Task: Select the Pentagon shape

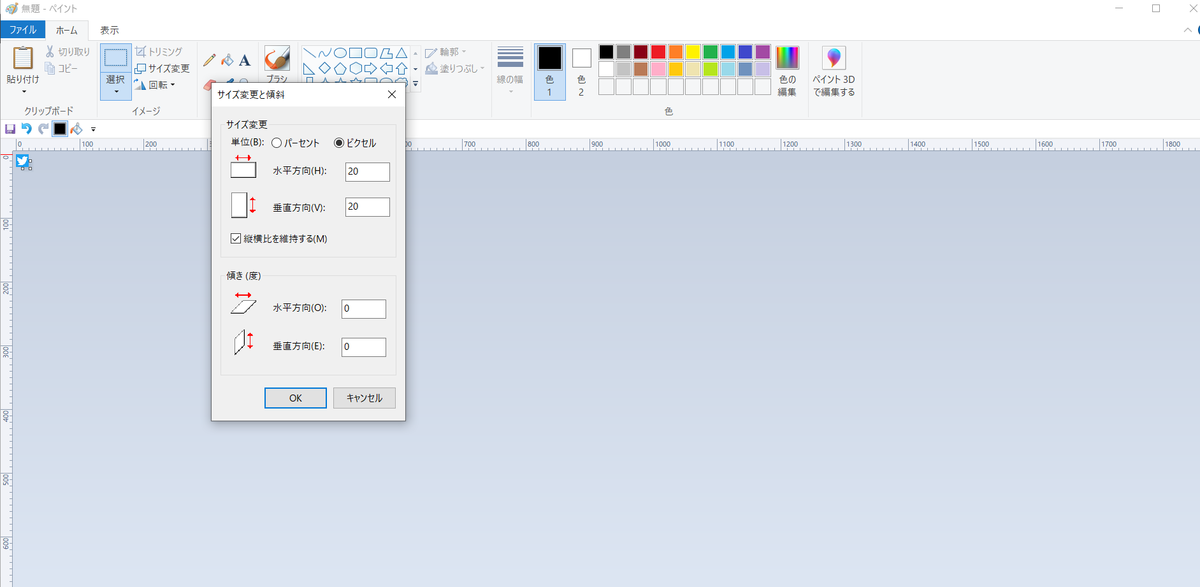Action: tap(340, 68)
